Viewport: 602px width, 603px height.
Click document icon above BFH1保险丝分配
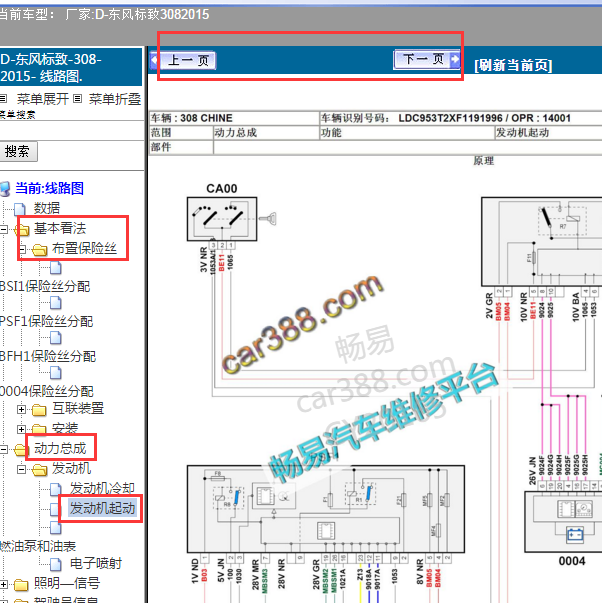[x=56, y=338]
